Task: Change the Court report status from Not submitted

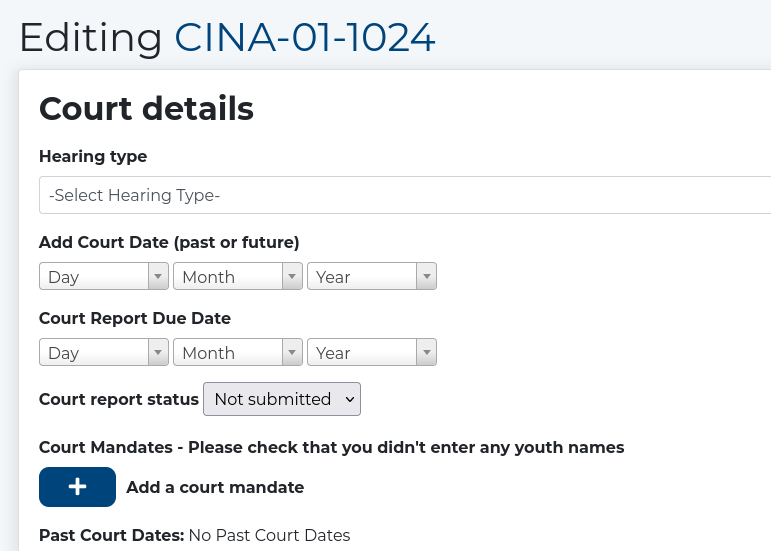Action: coord(282,399)
